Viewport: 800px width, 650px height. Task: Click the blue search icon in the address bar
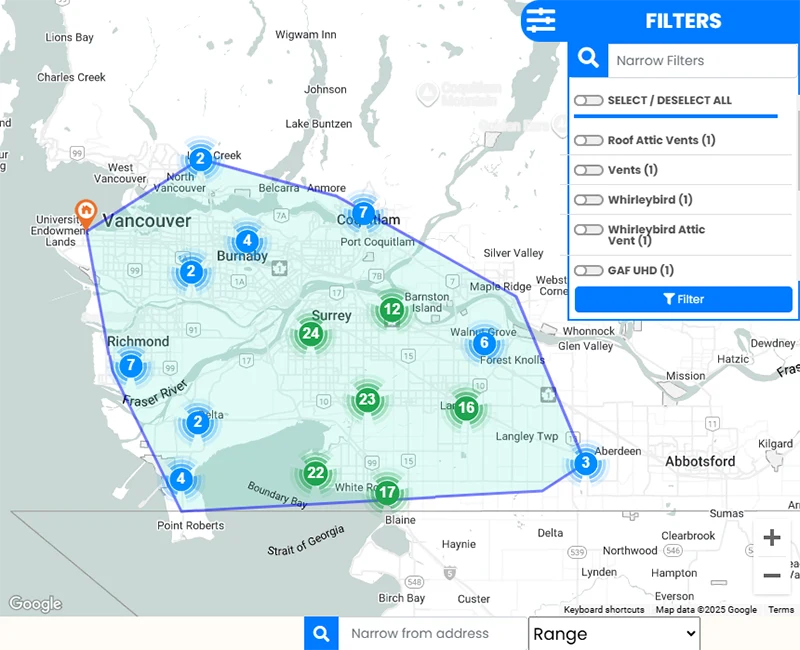320,633
